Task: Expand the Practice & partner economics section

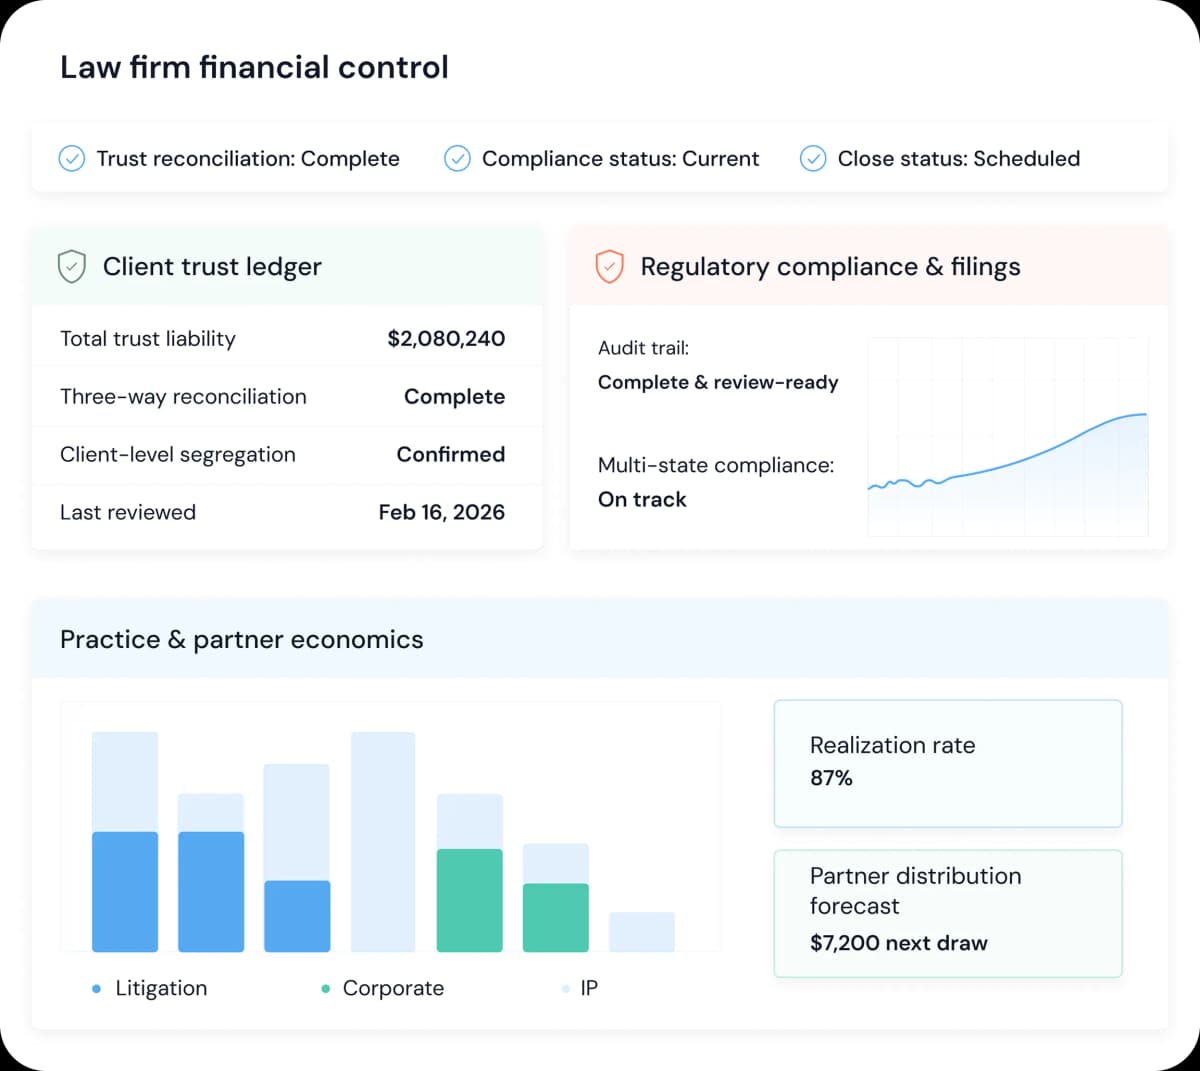Action: click(241, 639)
